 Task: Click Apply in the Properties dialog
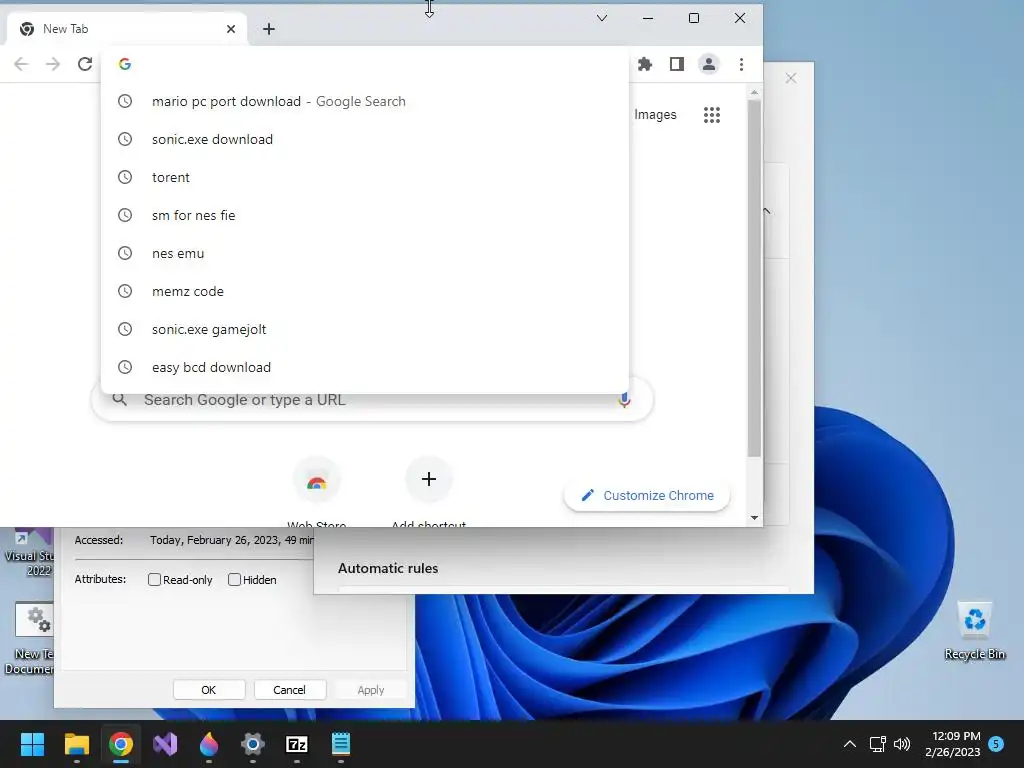pyautogui.click(x=371, y=690)
